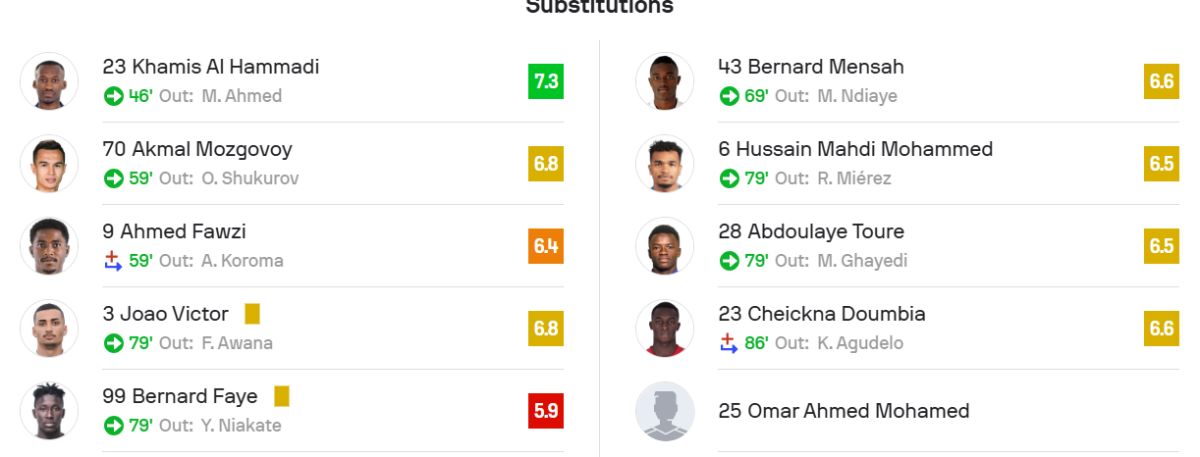
Task: Click Bernard Mensah's 6.6 rating badge
Action: [x=1161, y=82]
